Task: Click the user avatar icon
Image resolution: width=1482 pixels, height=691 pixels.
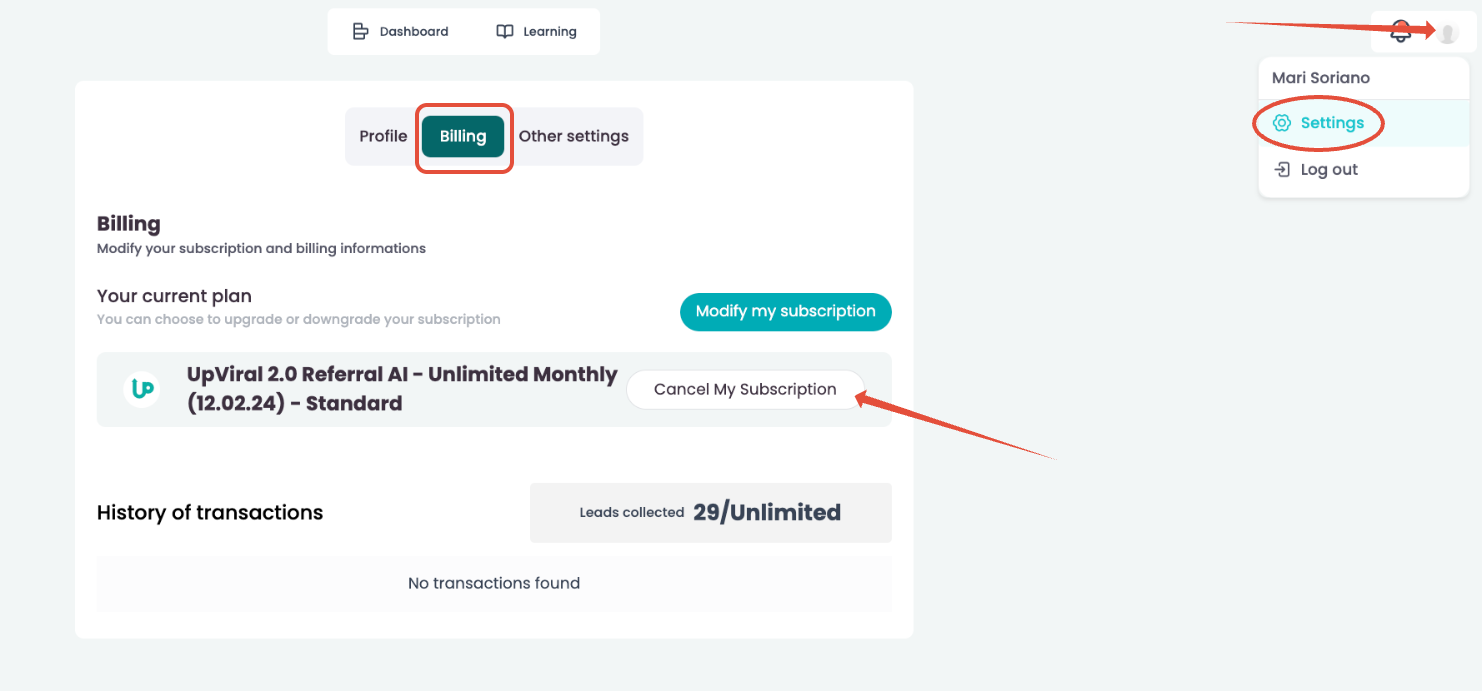Action: (x=1447, y=33)
